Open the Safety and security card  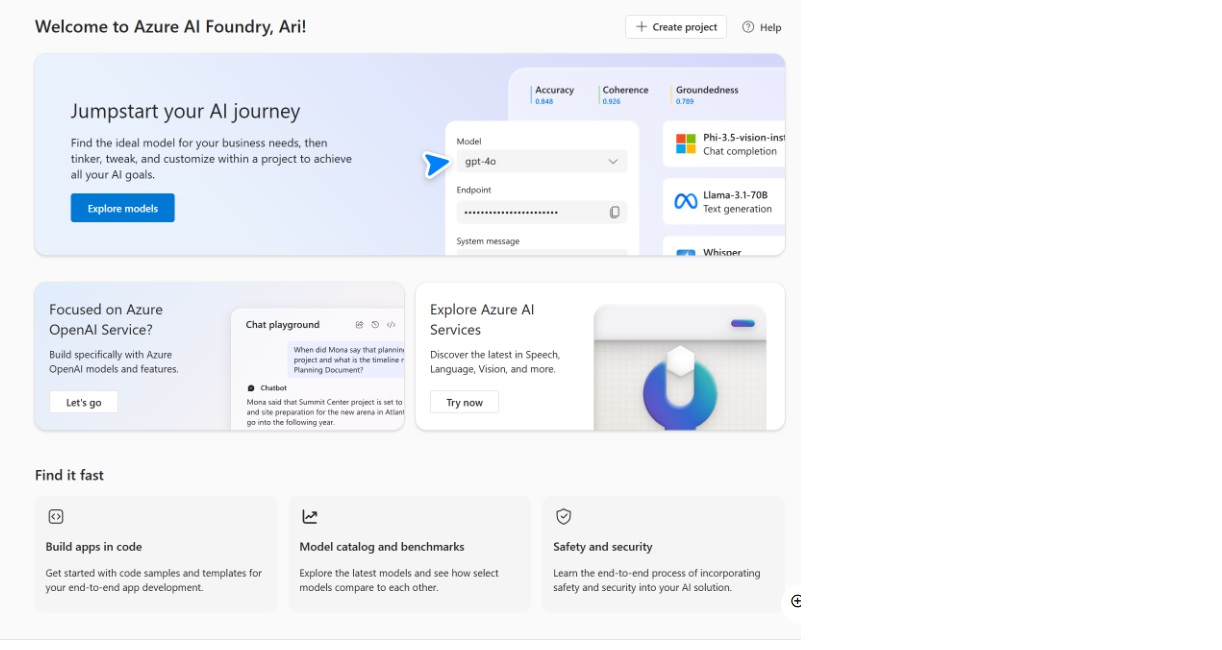[663, 554]
